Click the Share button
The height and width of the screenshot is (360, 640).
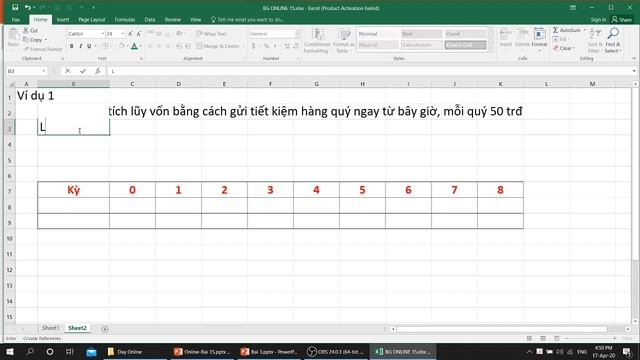point(622,20)
